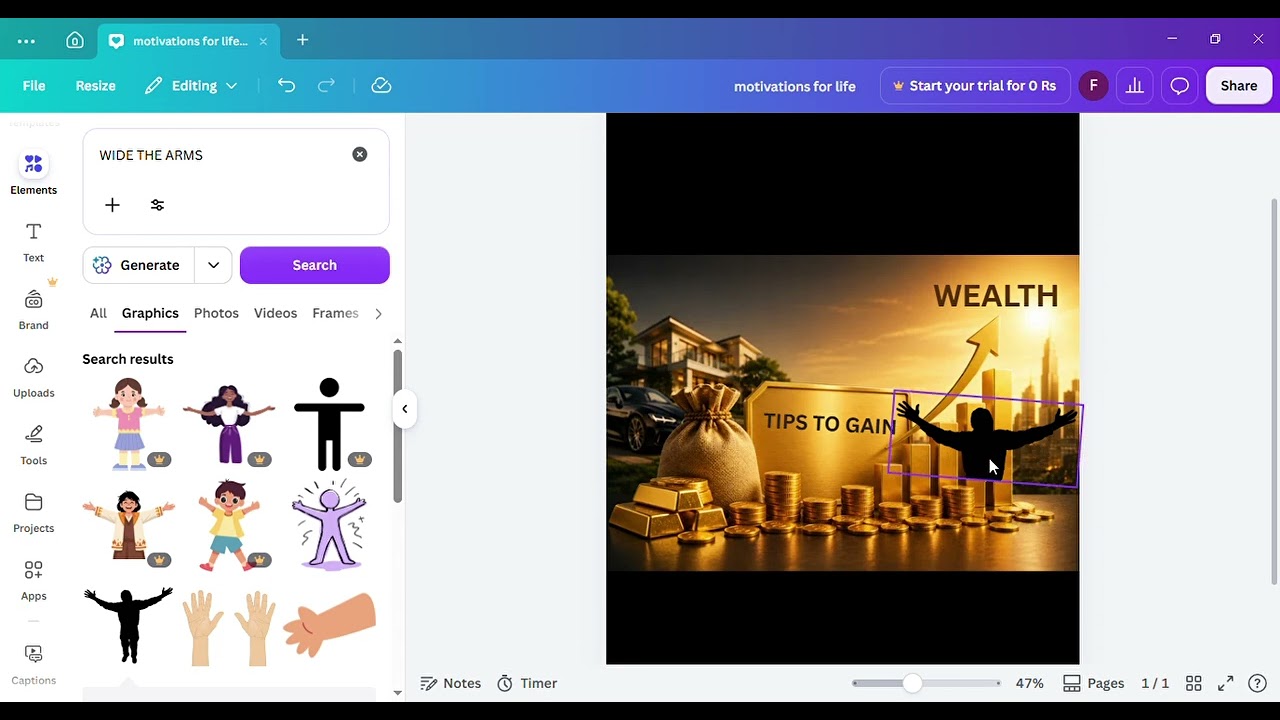Select black silhouette arms-wide graphic thumbnail
1280x720 pixels.
coord(128,624)
